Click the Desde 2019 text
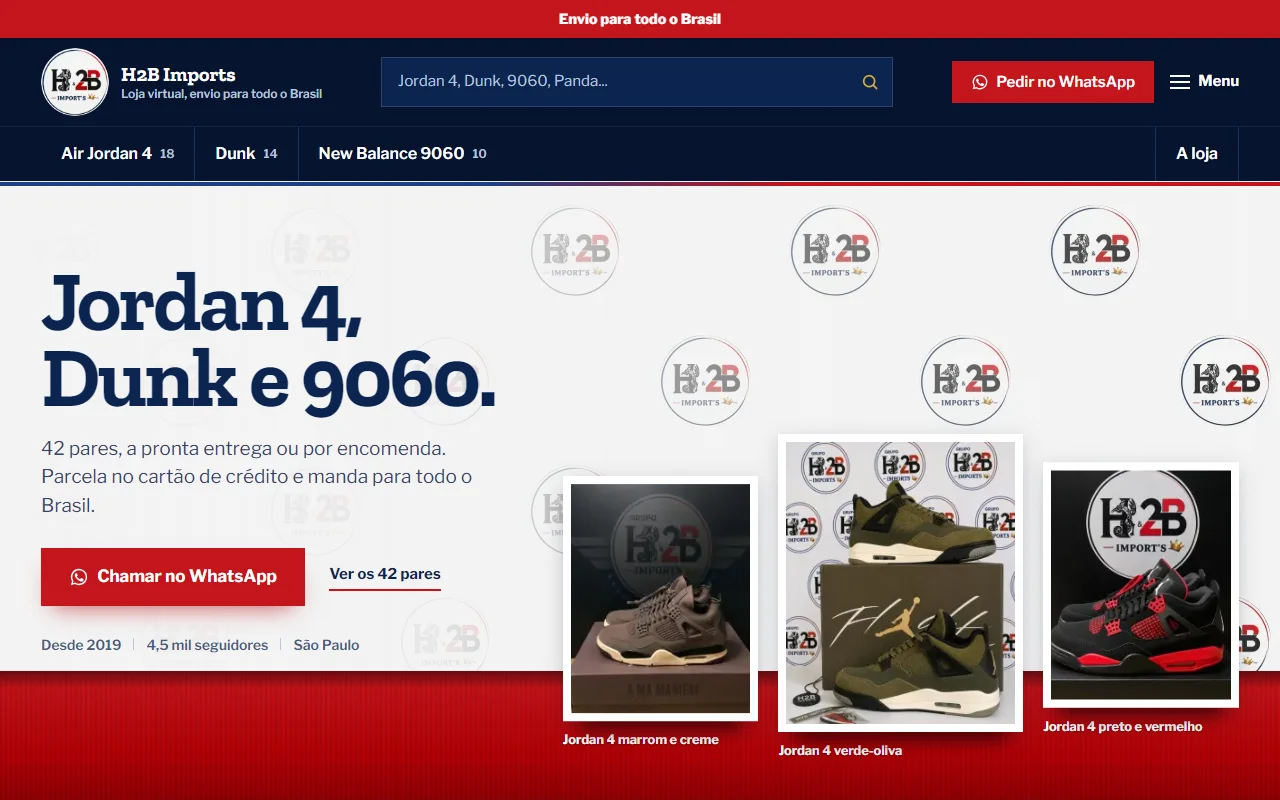The width and height of the screenshot is (1280, 800). click(x=81, y=645)
